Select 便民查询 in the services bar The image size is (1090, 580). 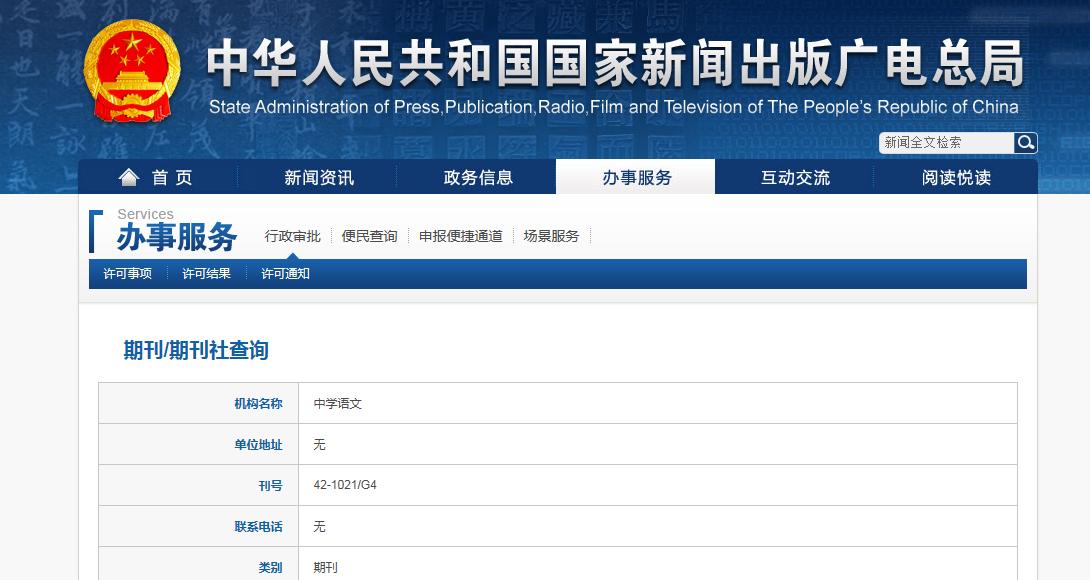pos(369,236)
